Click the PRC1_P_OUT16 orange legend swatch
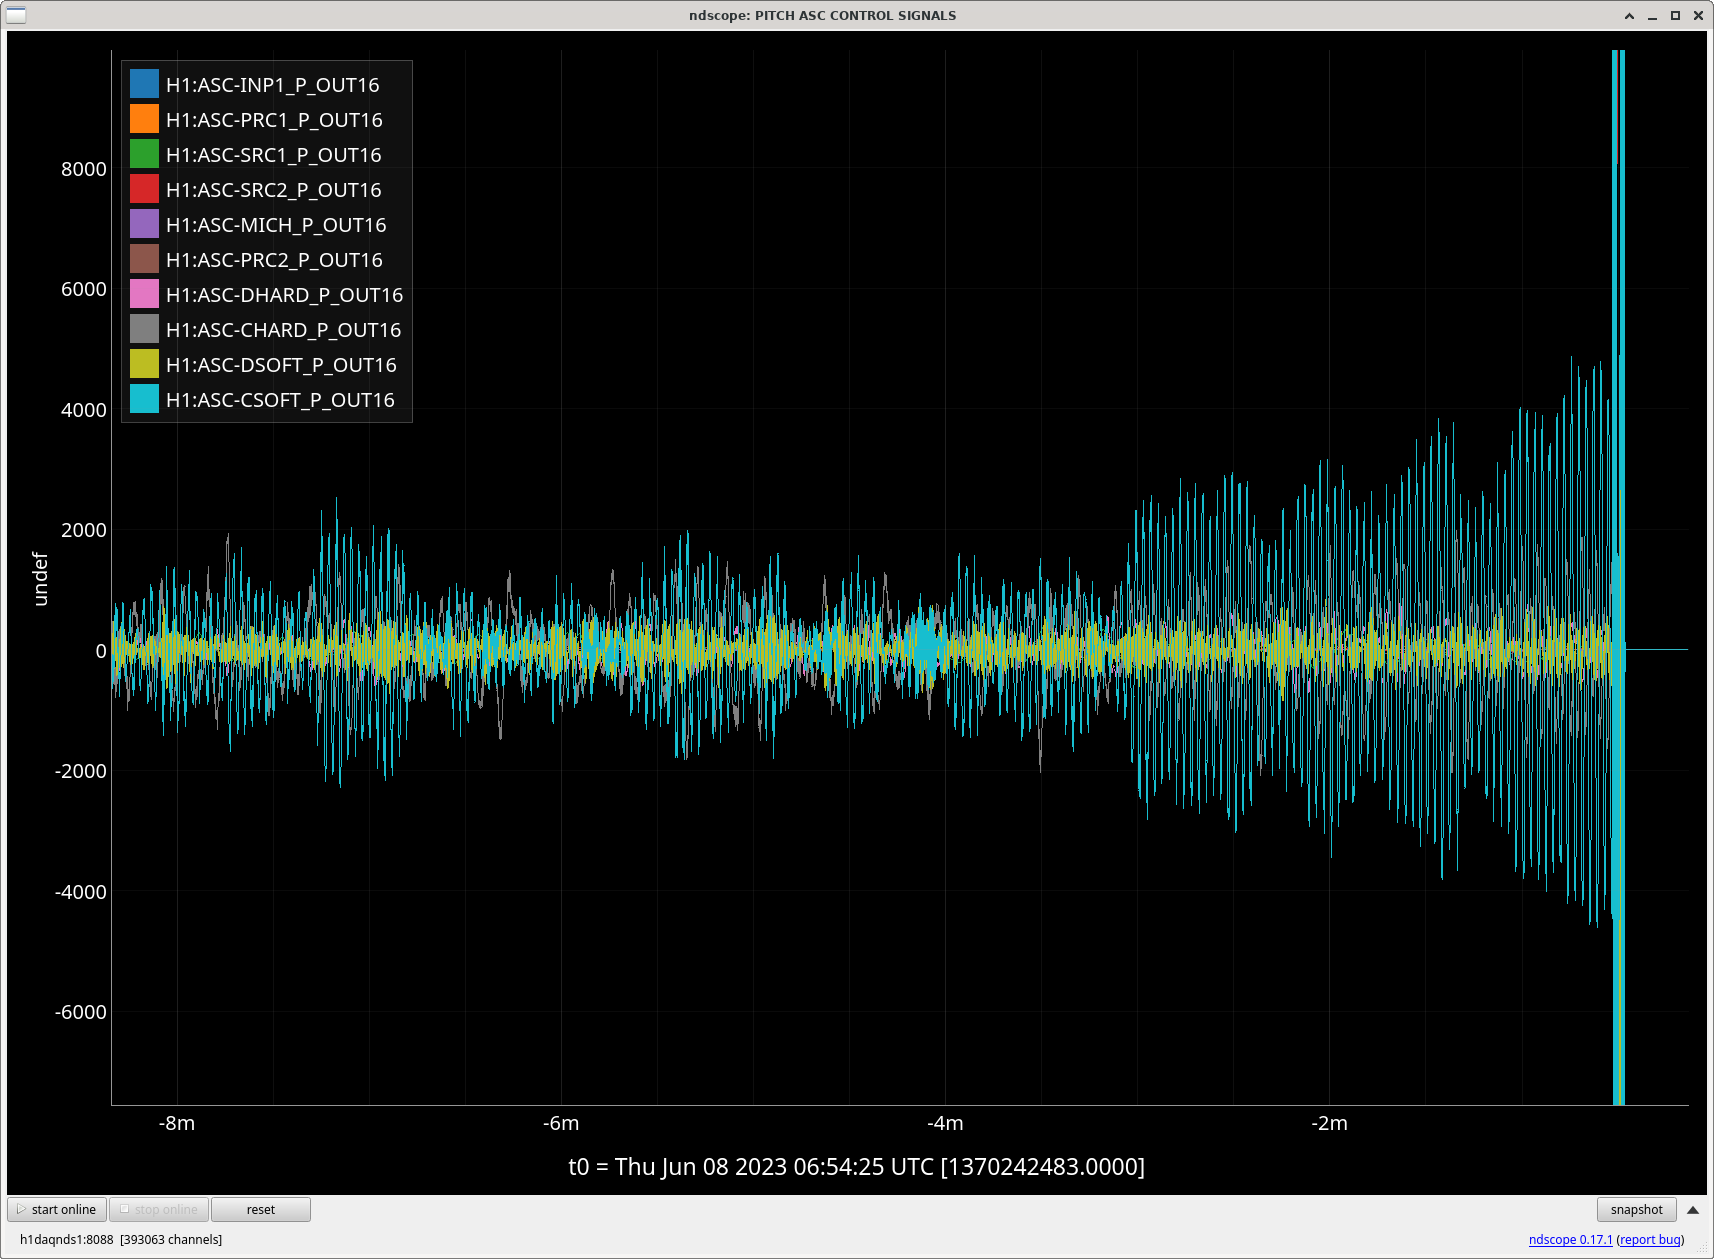 click(x=144, y=119)
